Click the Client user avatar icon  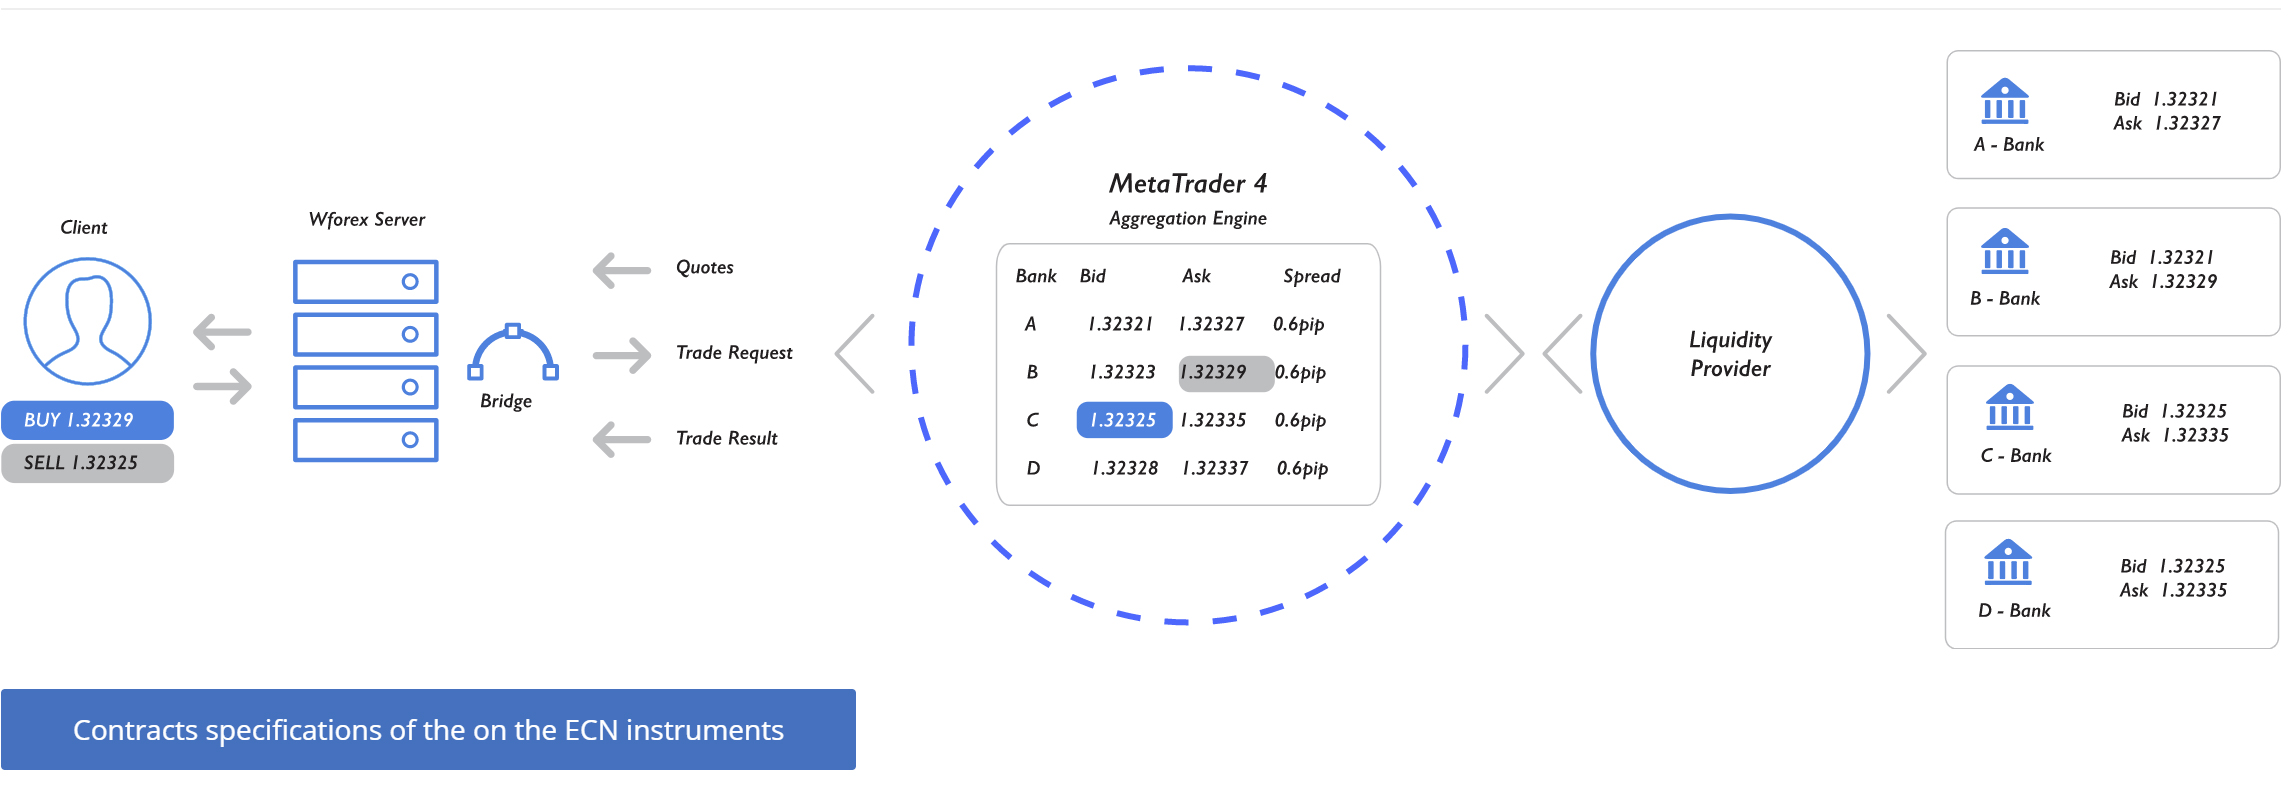88,321
